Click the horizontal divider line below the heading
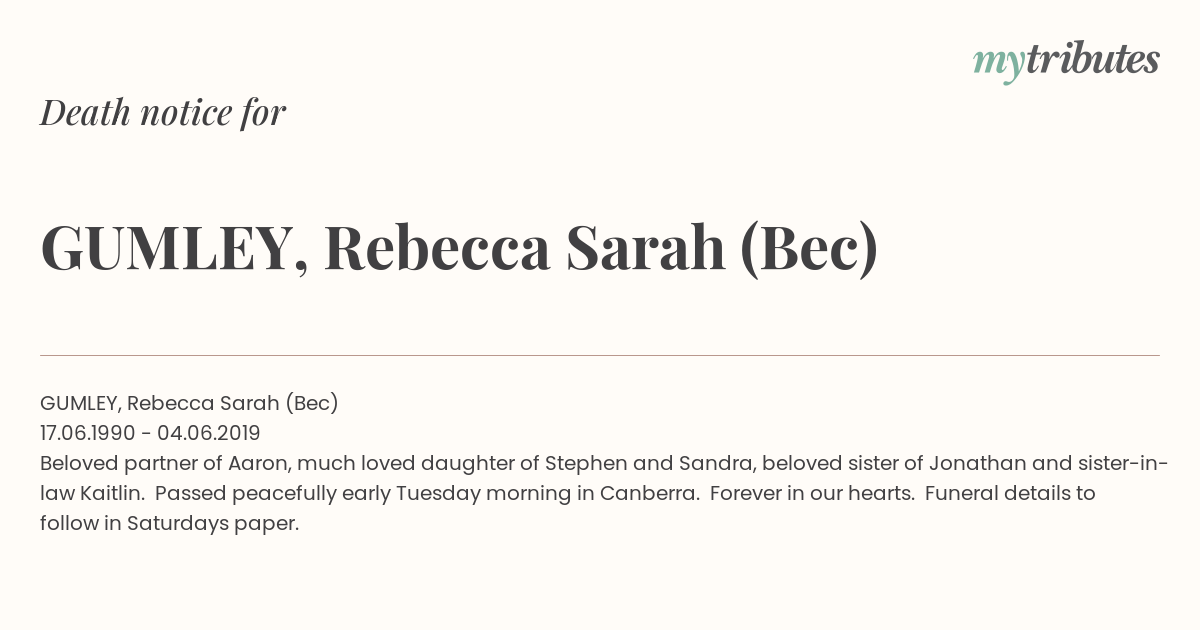The image size is (1200, 630). (x=600, y=355)
